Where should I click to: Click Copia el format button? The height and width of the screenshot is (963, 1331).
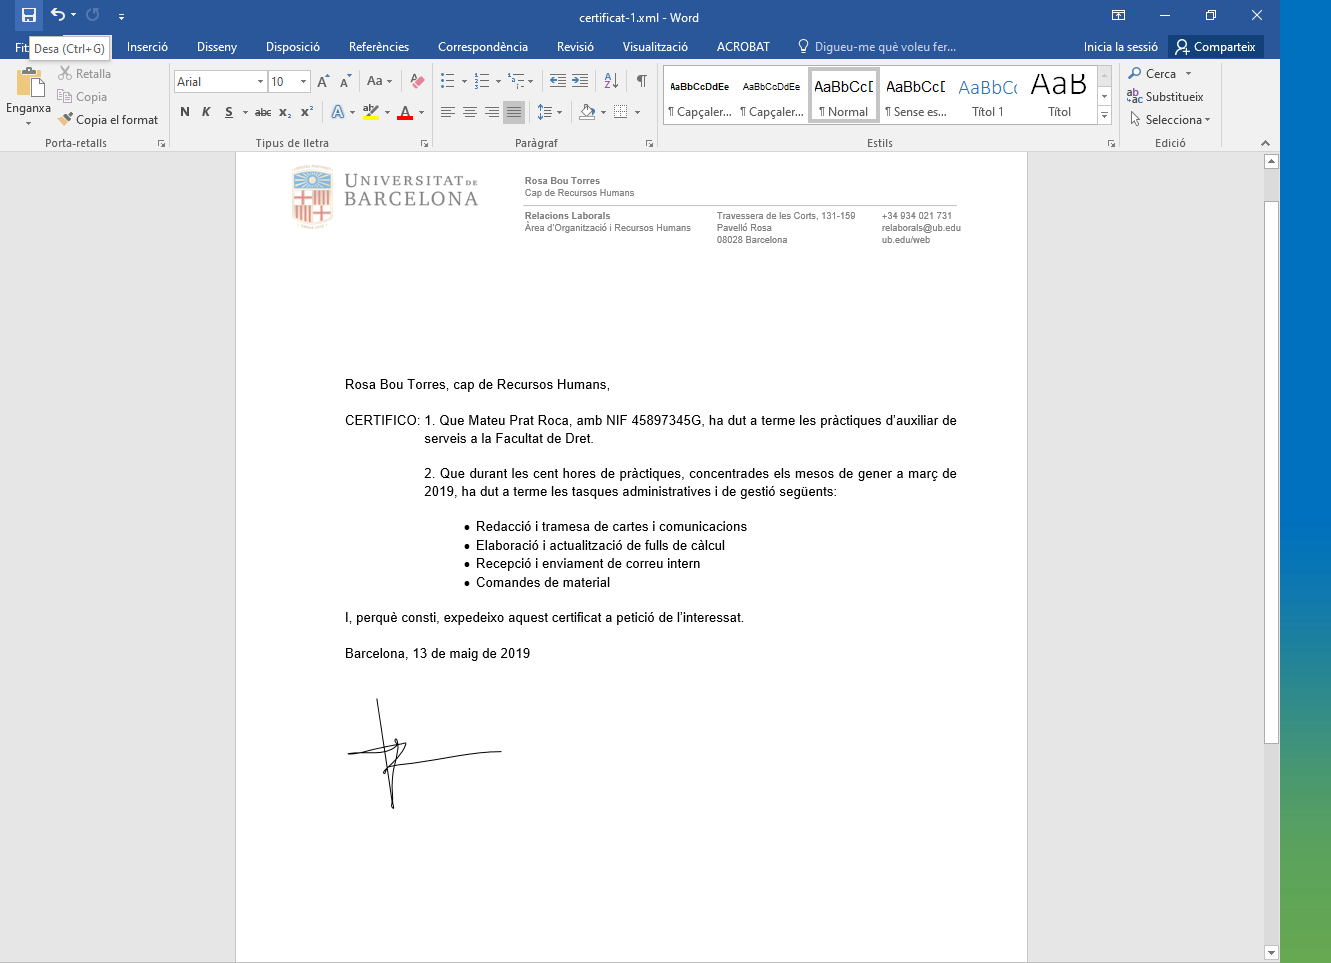point(108,120)
